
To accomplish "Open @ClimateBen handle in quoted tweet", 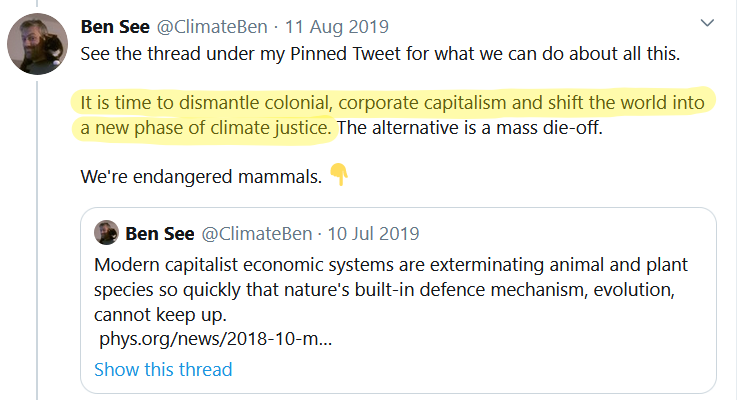I will pos(257,233).
